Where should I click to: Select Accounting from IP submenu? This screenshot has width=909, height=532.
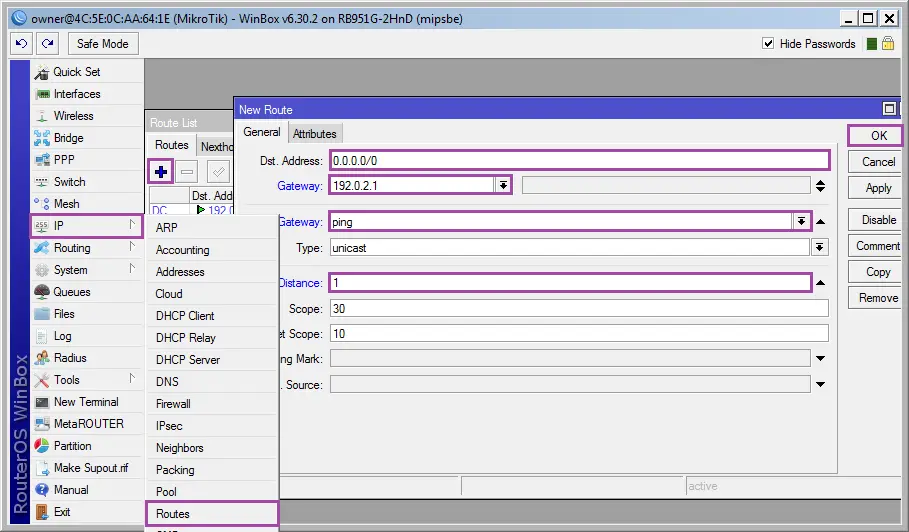[212, 250]
